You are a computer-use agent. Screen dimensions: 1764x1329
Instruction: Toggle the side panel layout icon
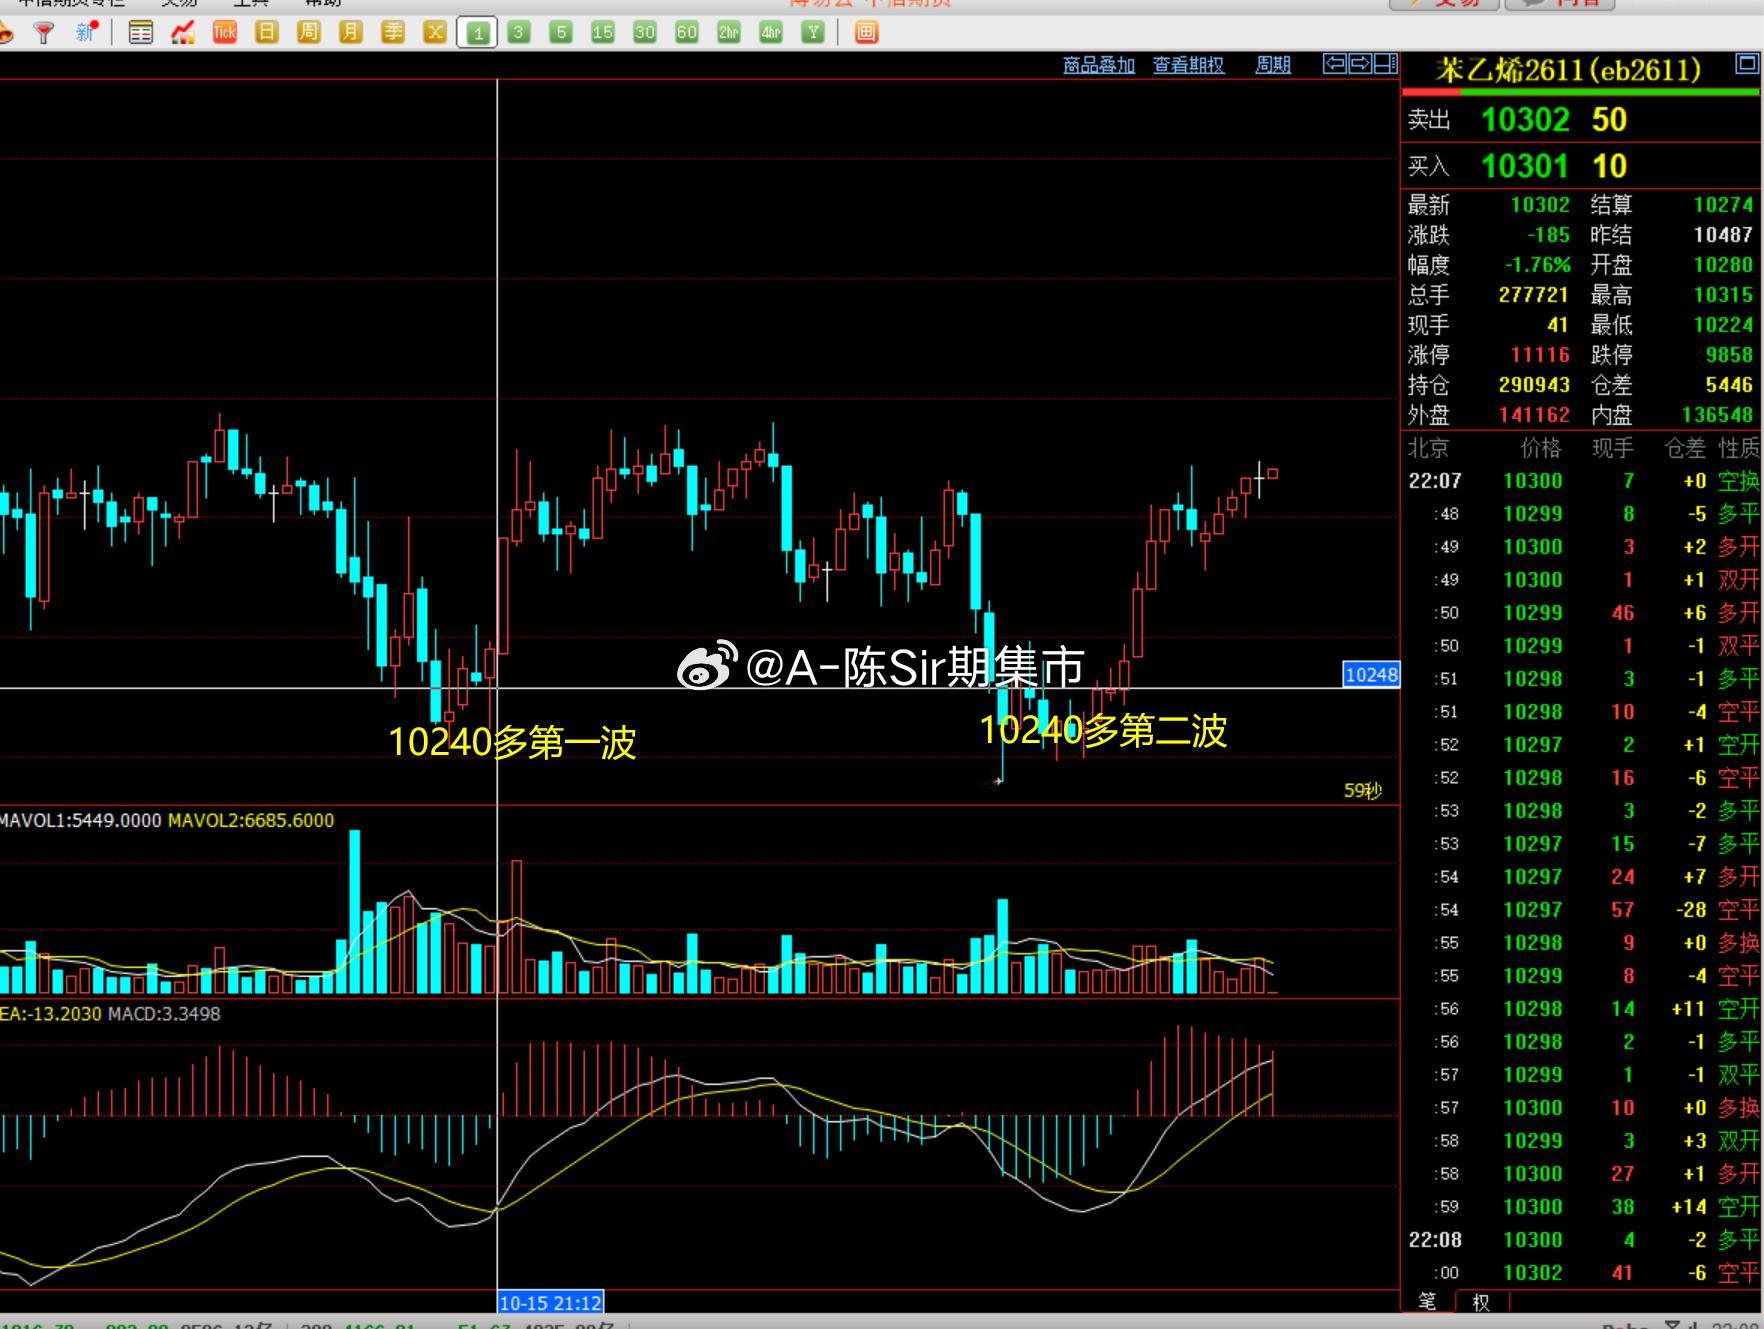1386,65
